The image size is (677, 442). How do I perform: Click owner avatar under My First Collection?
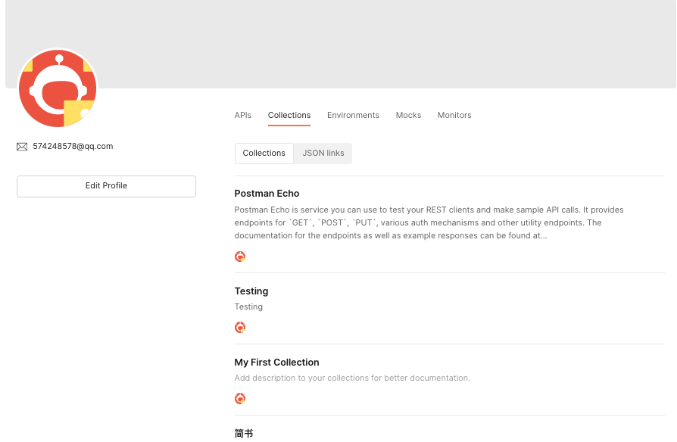pyautogui.click(x=240, y=398)
